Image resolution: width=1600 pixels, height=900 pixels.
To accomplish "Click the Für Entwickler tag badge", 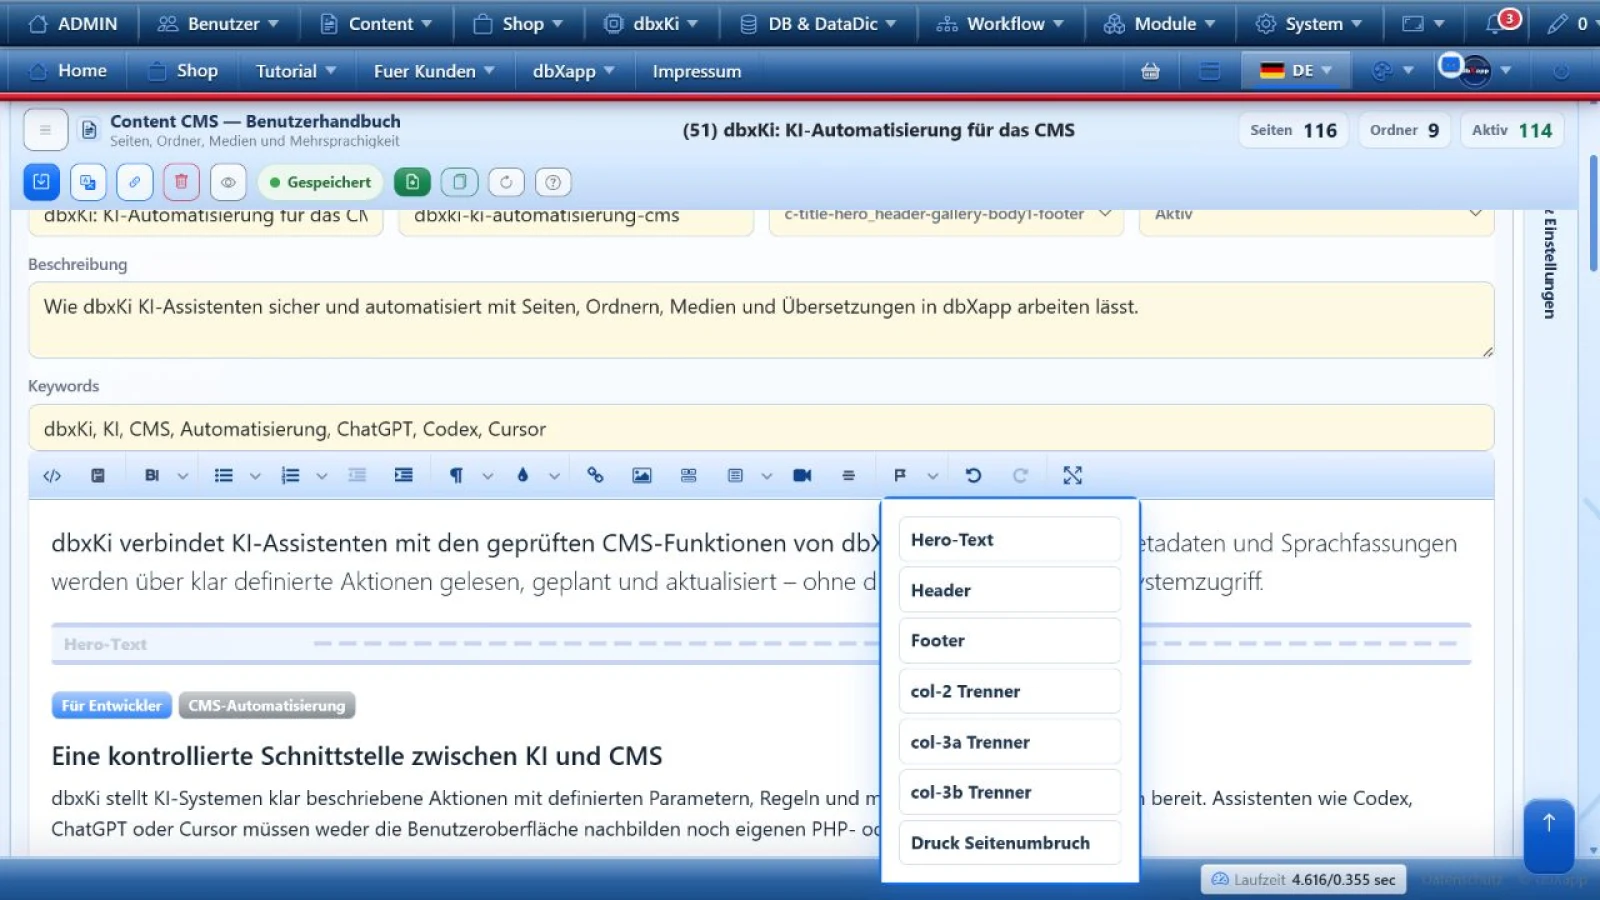I will pos(111,706).
